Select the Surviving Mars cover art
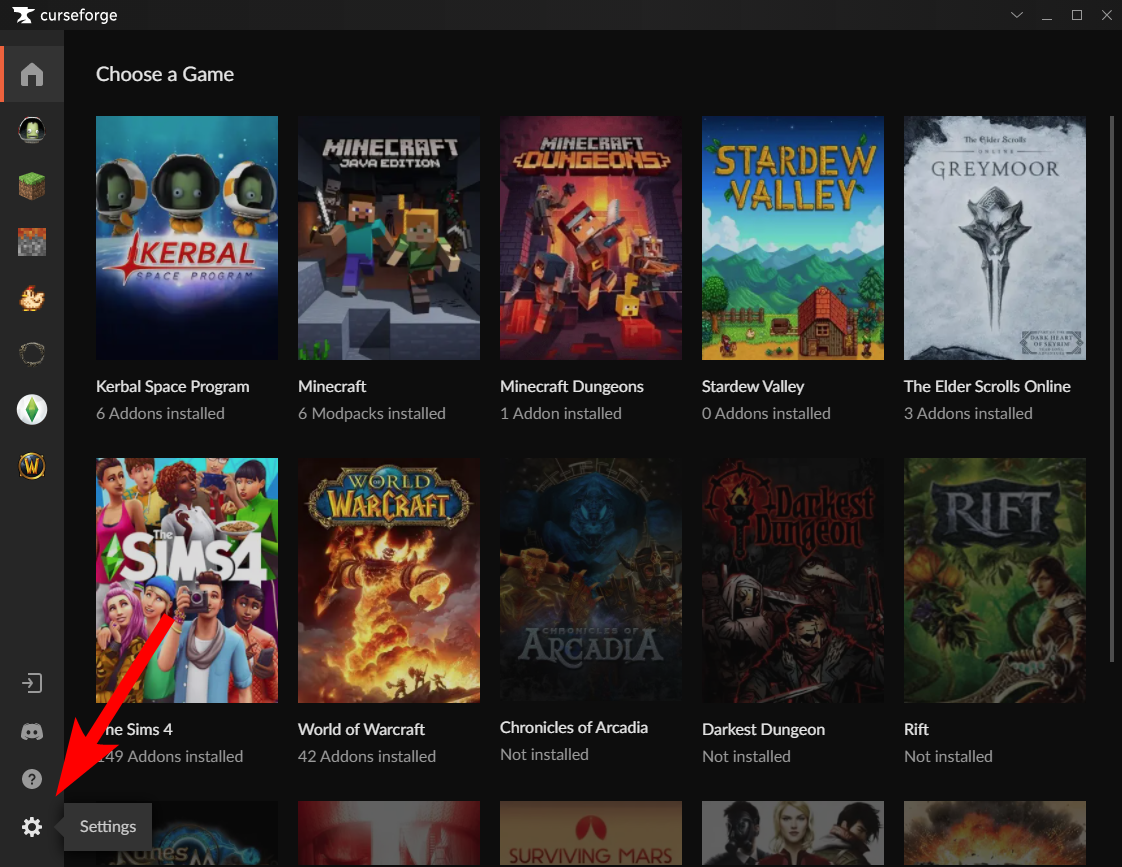This screenshot has width=1122, height=867. pyautogui.click(x=590, y=834)
